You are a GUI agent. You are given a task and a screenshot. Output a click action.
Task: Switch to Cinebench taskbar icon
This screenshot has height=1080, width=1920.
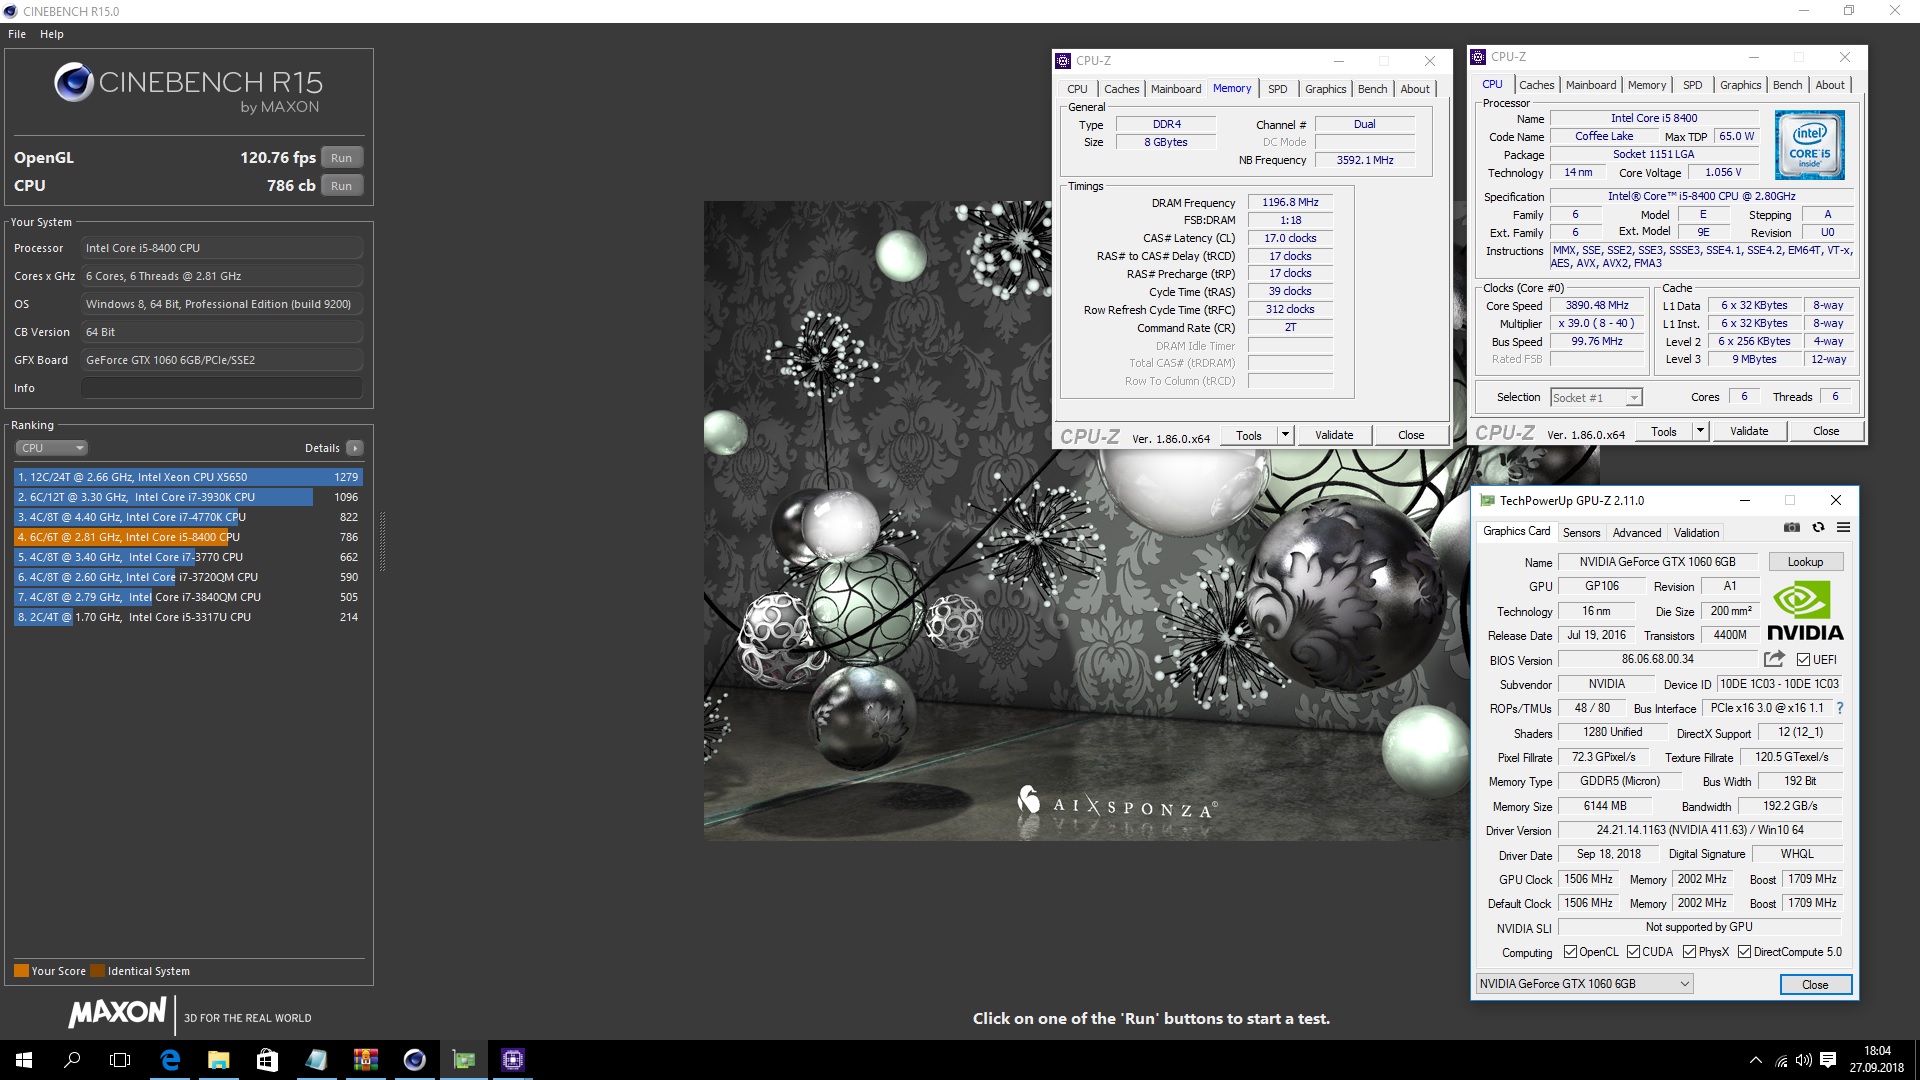[414, 1060]
